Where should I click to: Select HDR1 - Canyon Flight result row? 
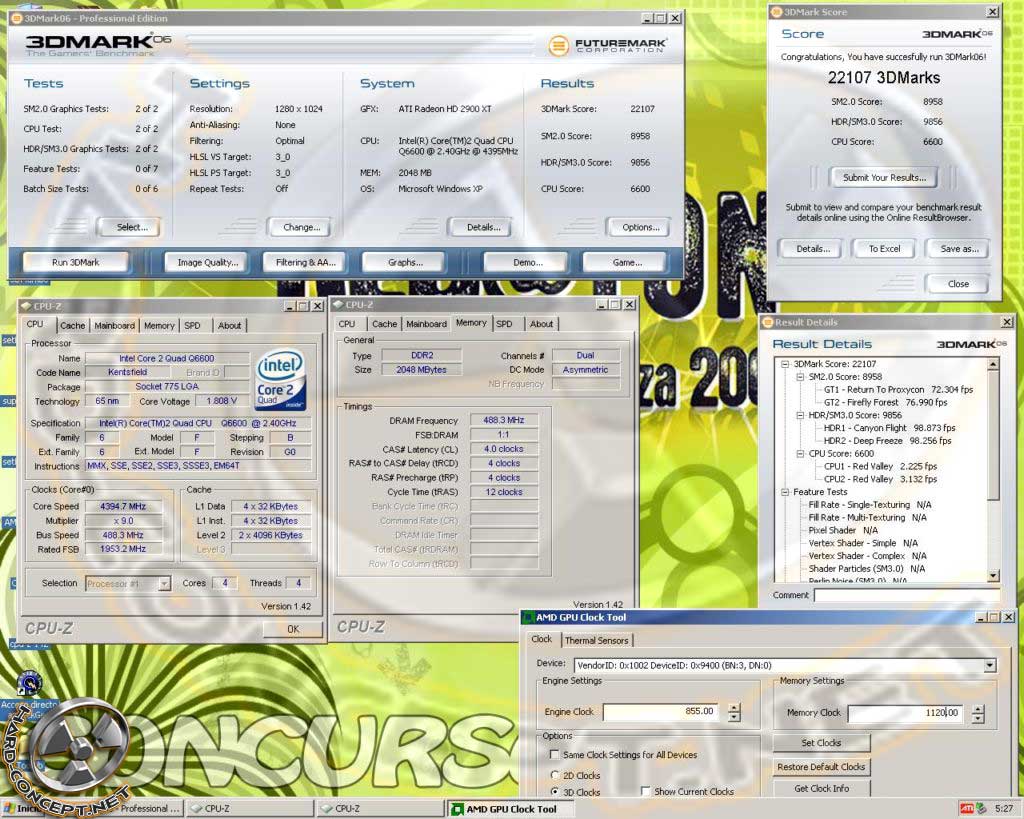(x=889, y=428)
